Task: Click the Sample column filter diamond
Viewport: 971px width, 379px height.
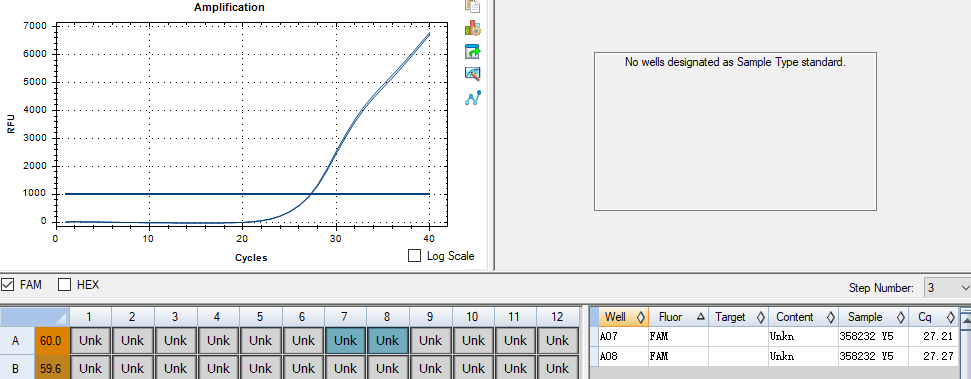Action: tap(900, 317)
